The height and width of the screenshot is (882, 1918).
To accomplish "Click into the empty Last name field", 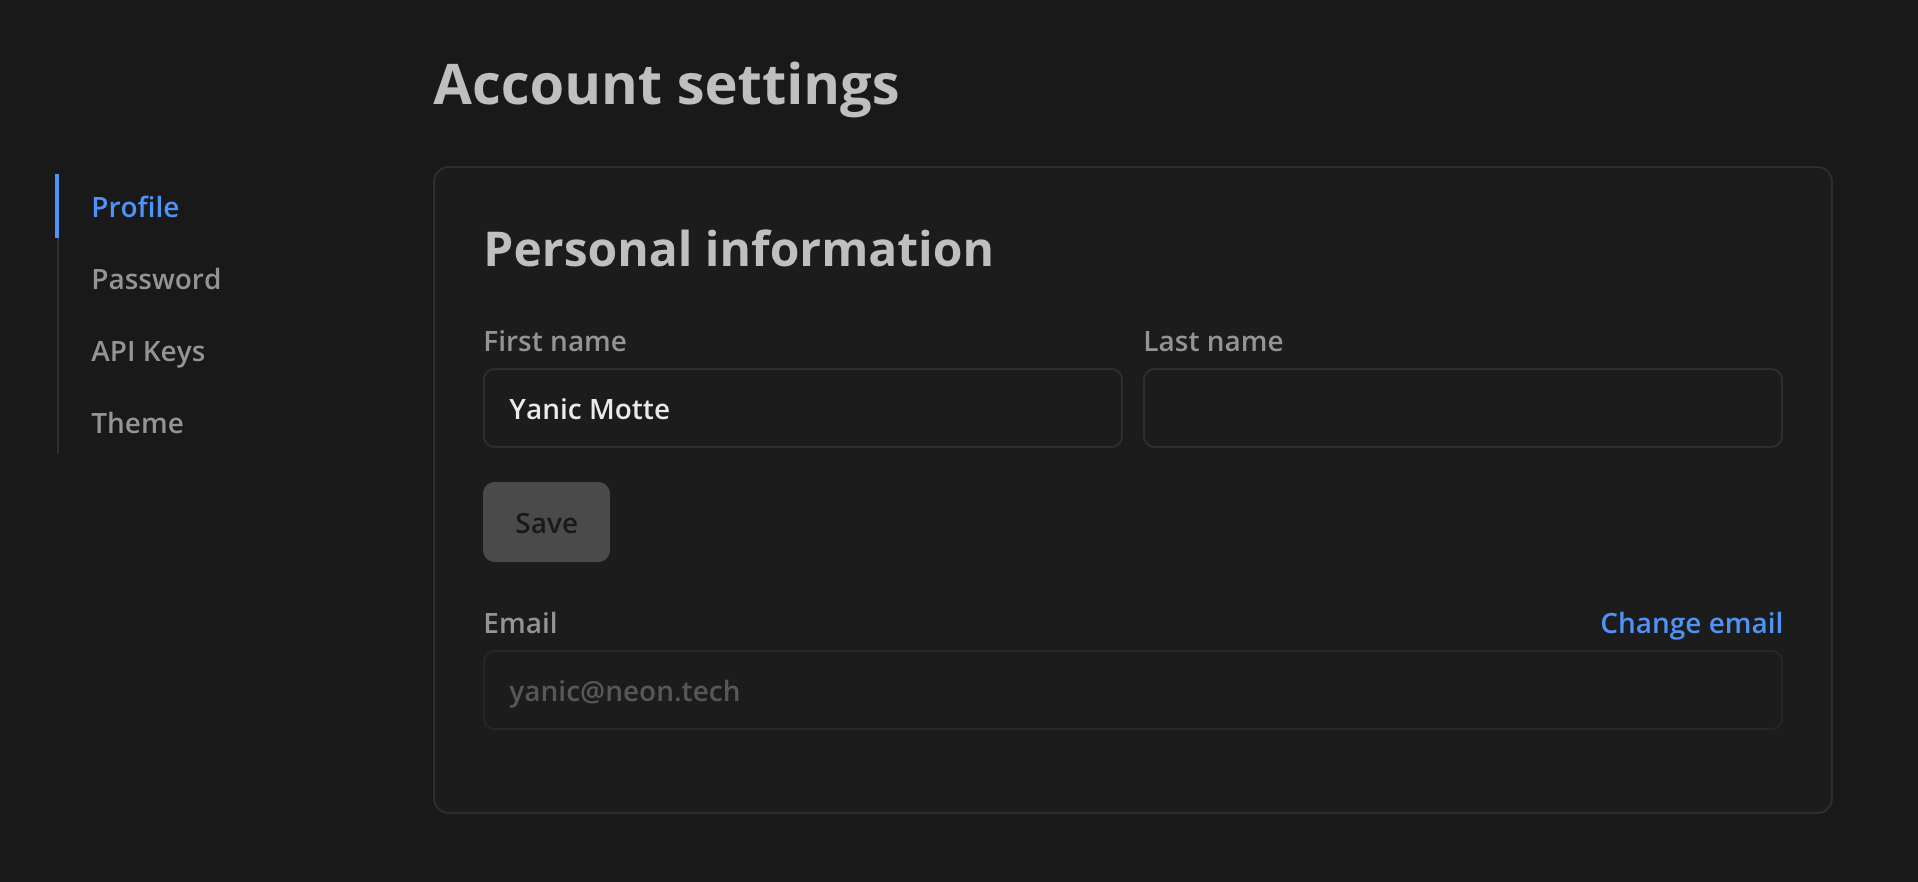I will coord(1462,408).
